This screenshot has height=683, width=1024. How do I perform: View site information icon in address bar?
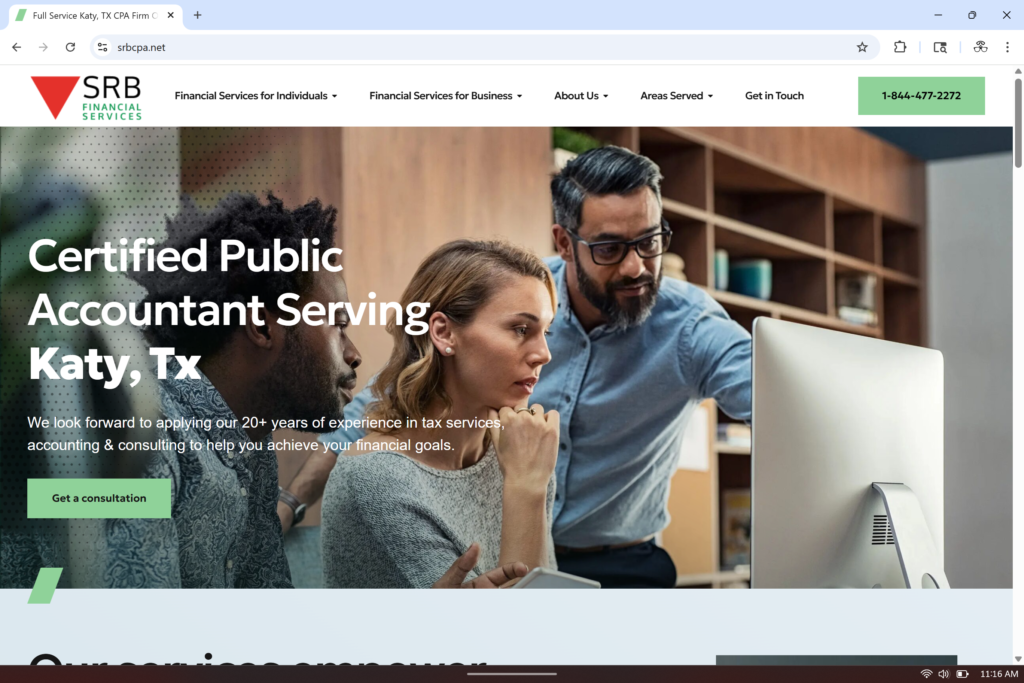(101, 47)
